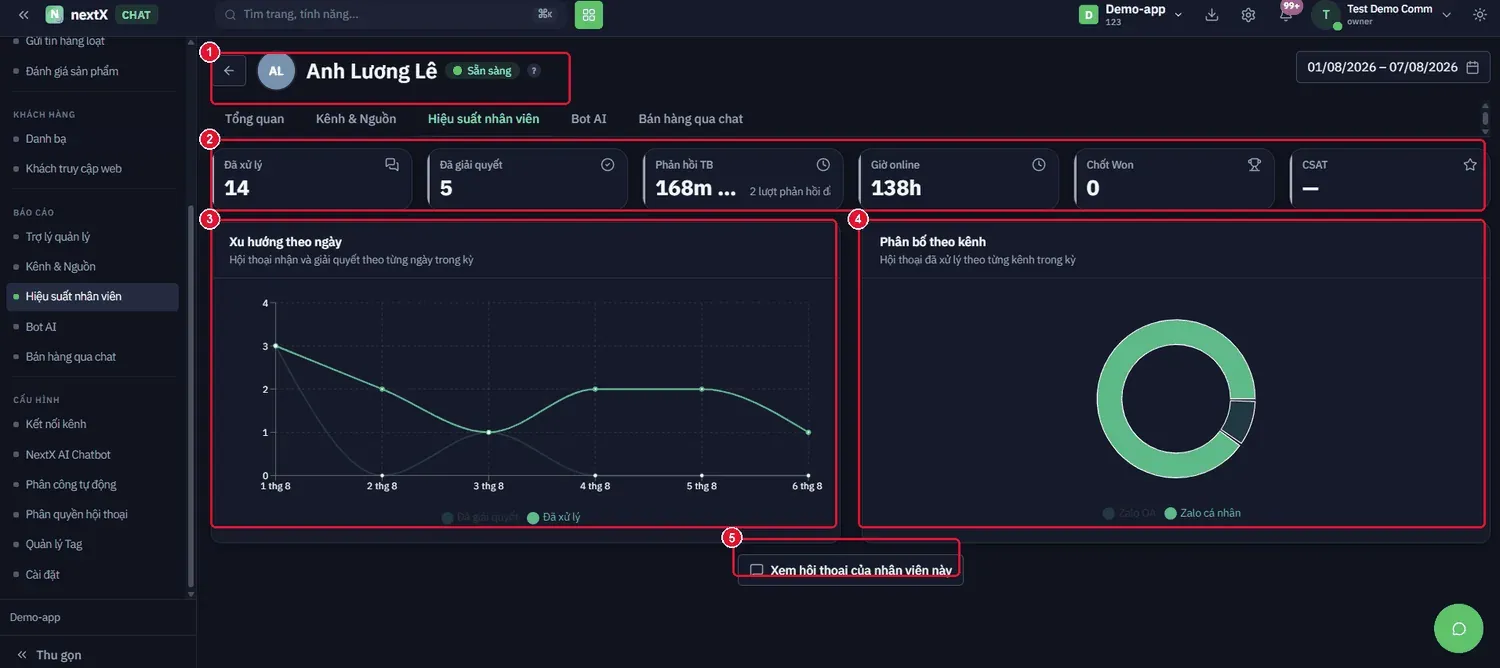Image resolution: width=1500 pixels, height=668 pixels.
Task: Click the download icon in the top bar
Action: (1212, 15)
